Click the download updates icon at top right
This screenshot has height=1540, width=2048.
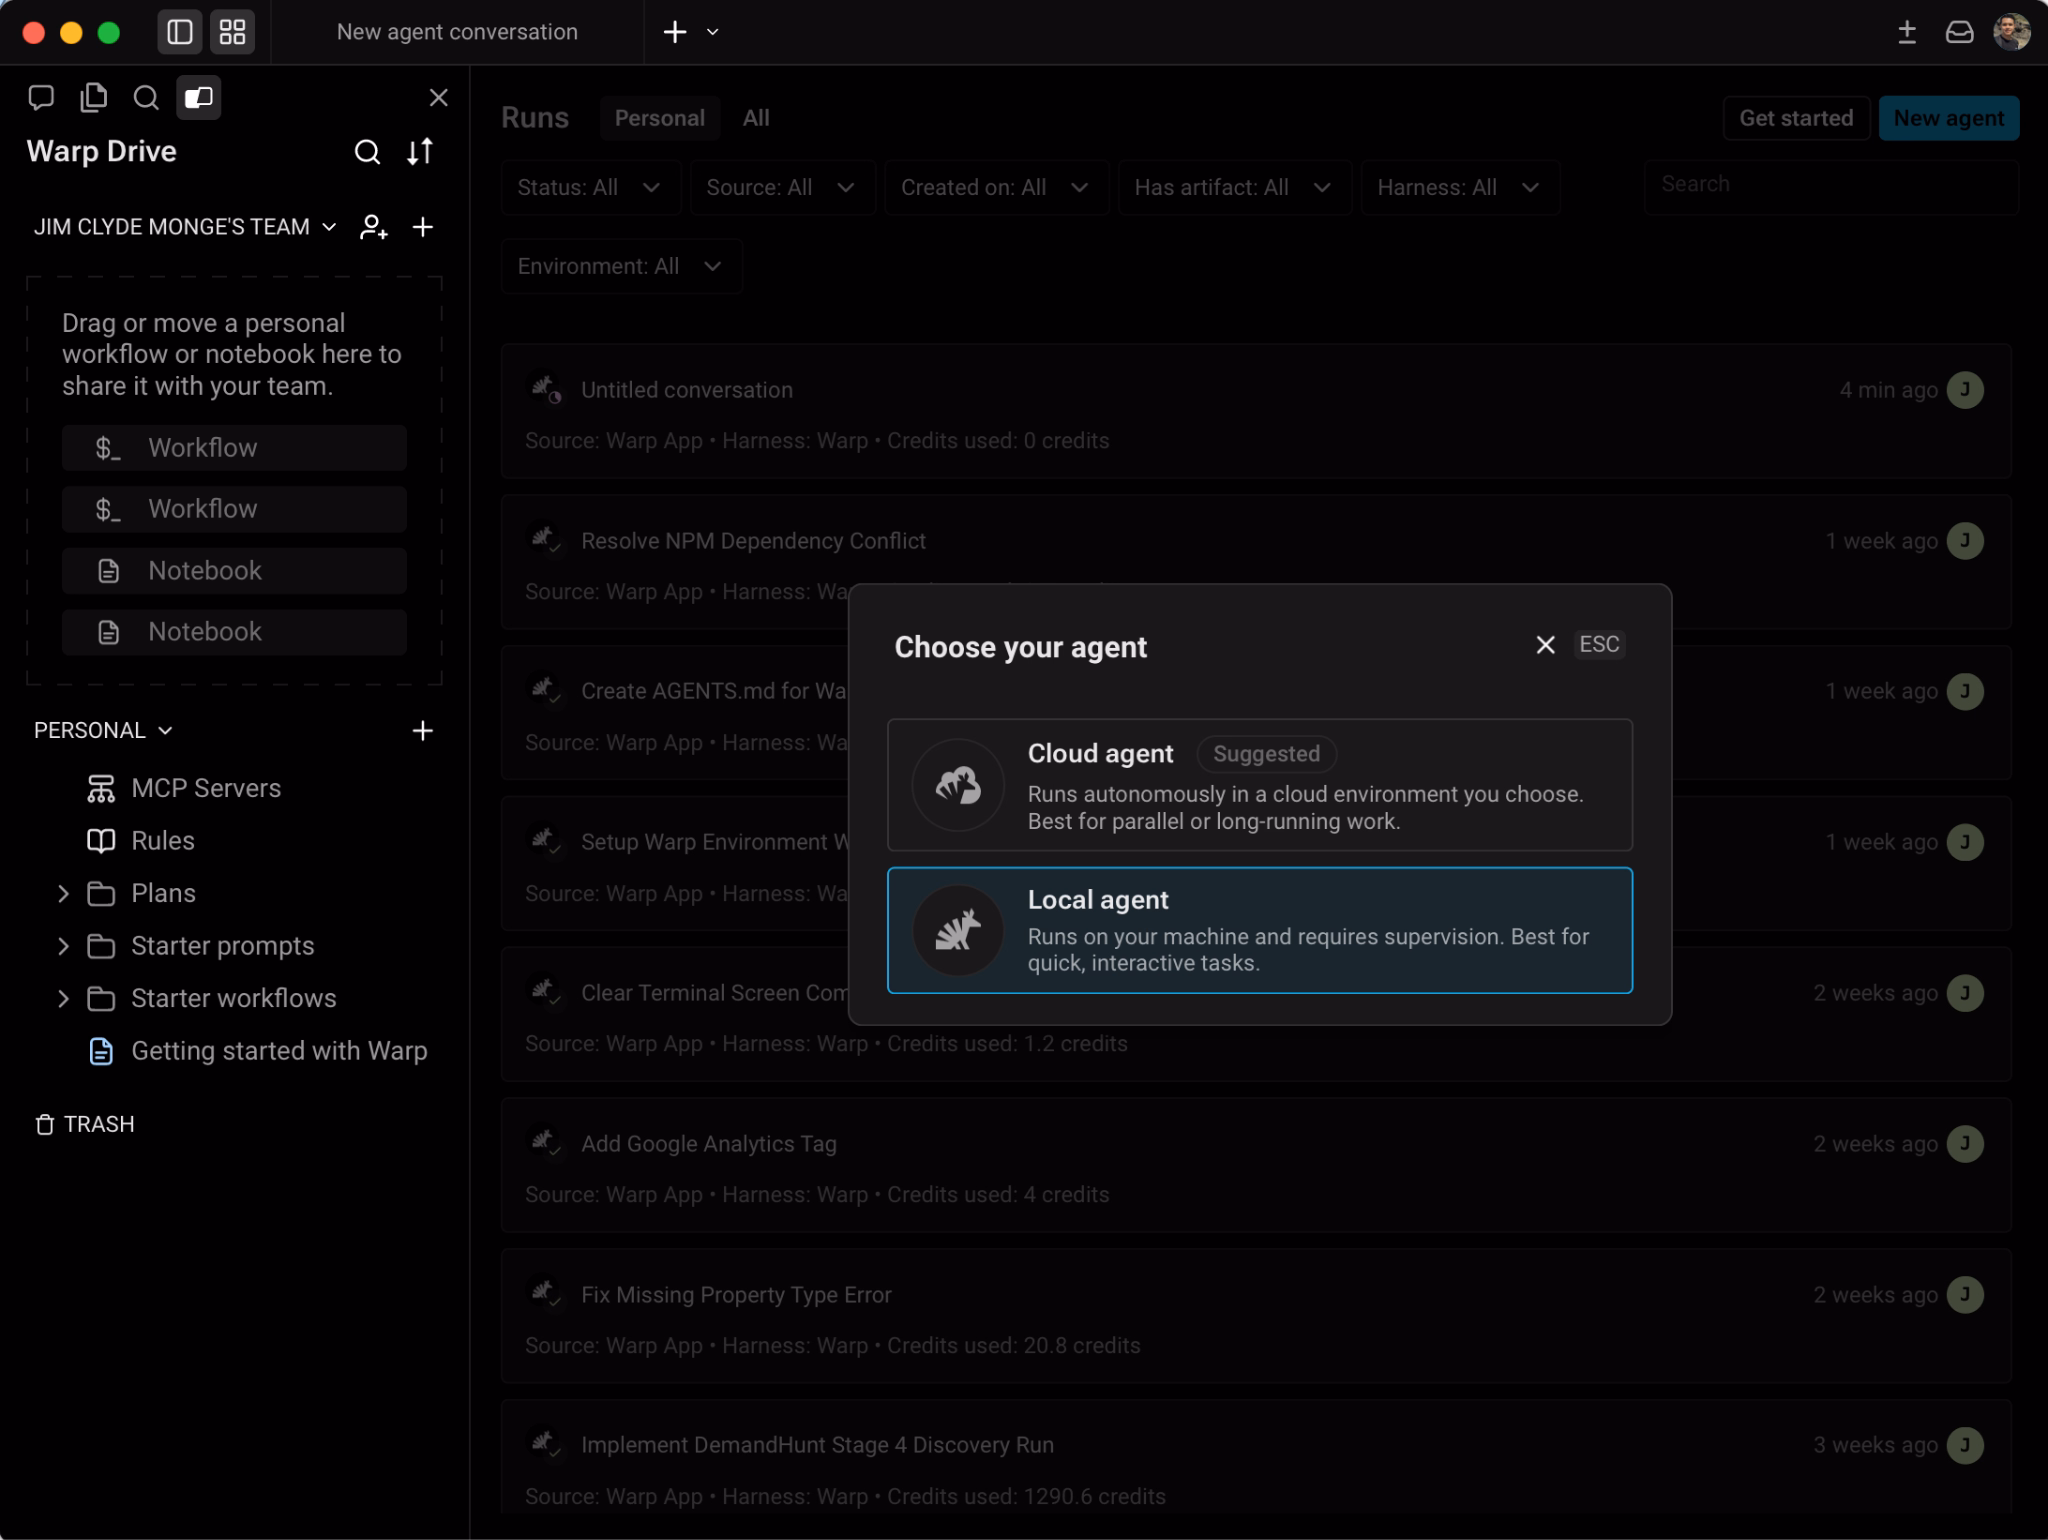click(1907, 32)
